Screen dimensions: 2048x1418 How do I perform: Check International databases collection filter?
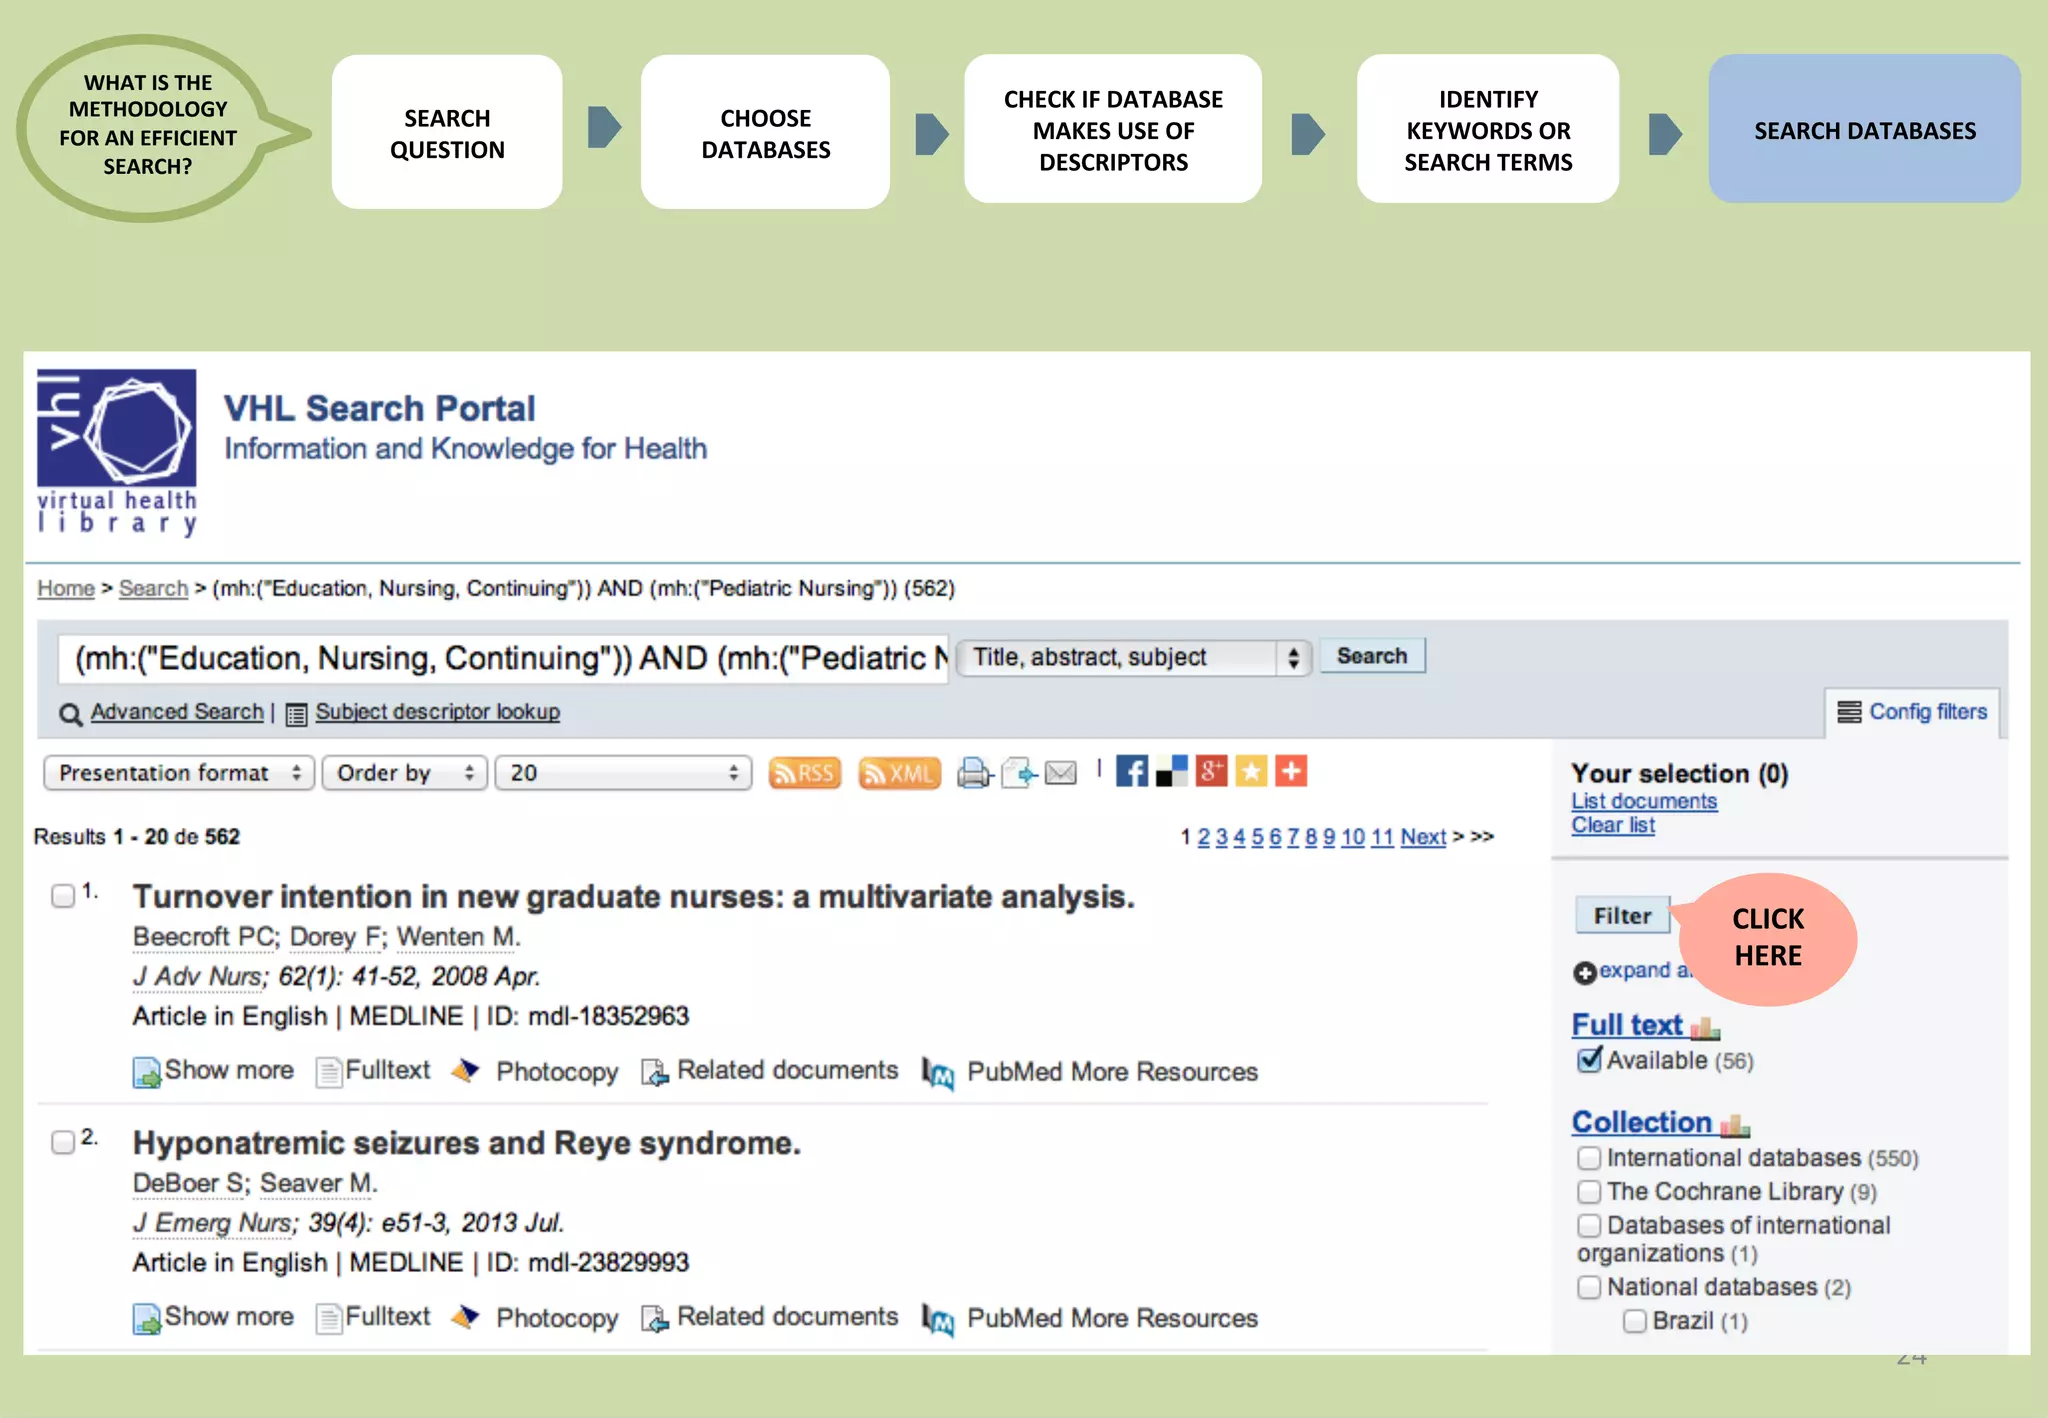(x=1589, y=1158)
